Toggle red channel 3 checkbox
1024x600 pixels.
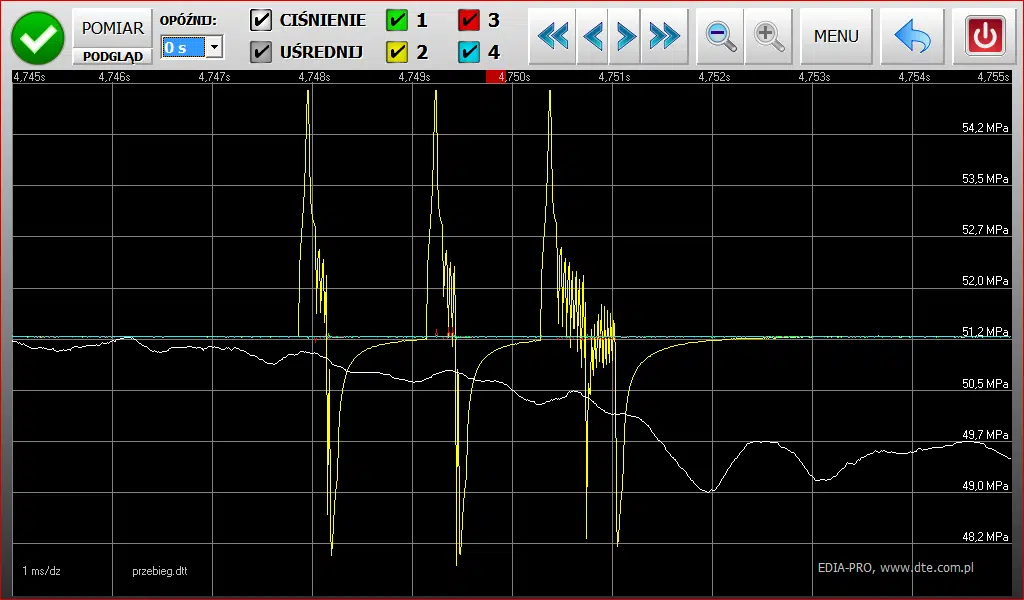[469, 20]
